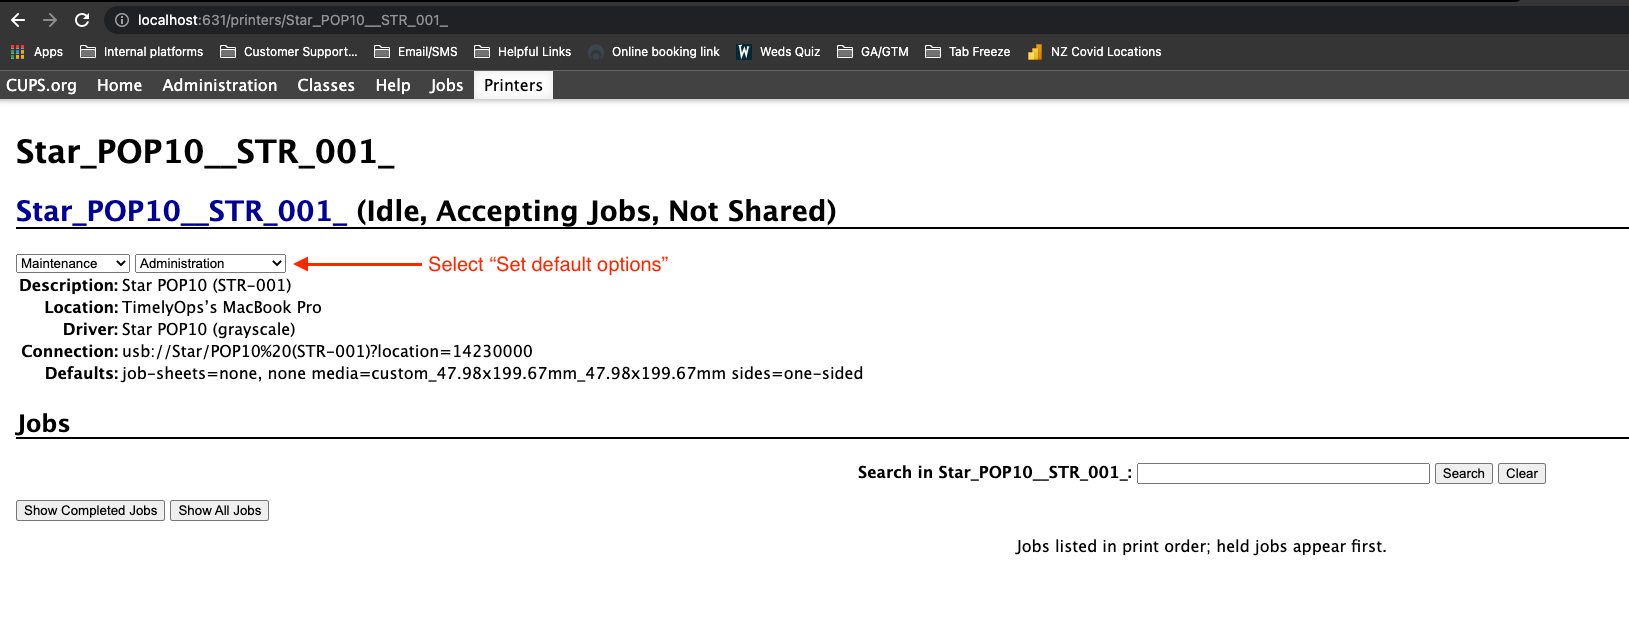Open the Customer Support bookmark folder
This screenshot has width=1629, height=632.
[288, 52]
